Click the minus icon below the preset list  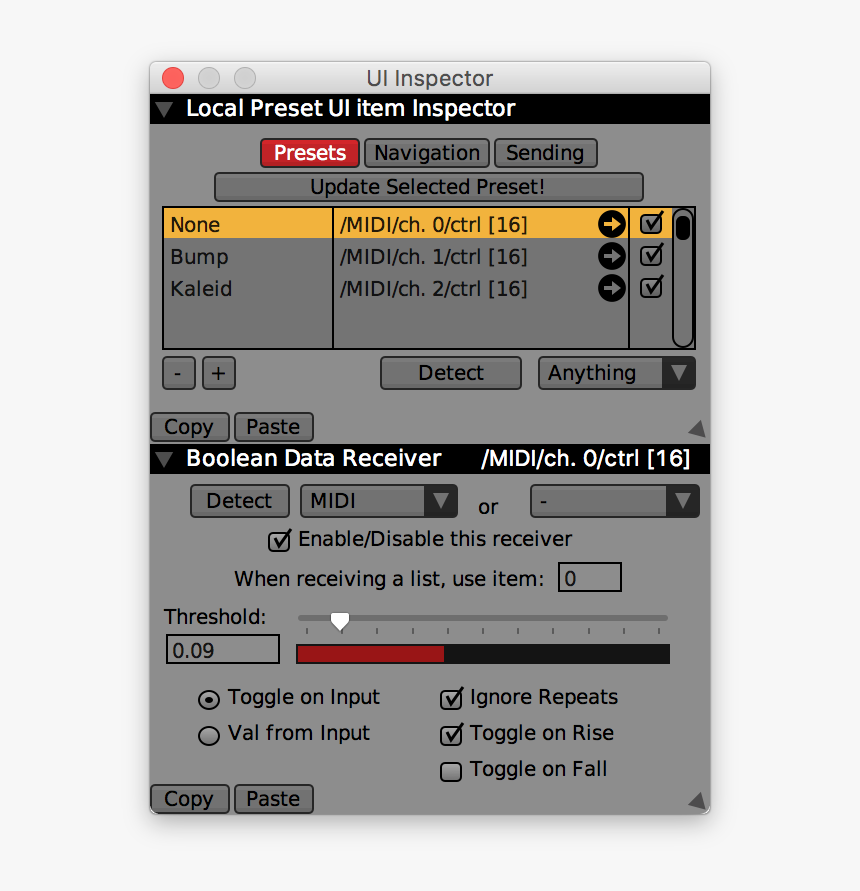tap(178, 373)
